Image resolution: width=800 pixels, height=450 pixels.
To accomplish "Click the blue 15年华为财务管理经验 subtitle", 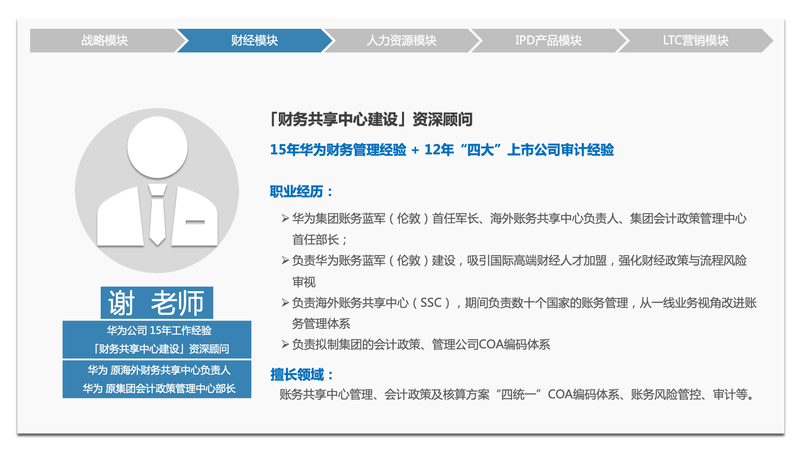I will tap(441, 150).
